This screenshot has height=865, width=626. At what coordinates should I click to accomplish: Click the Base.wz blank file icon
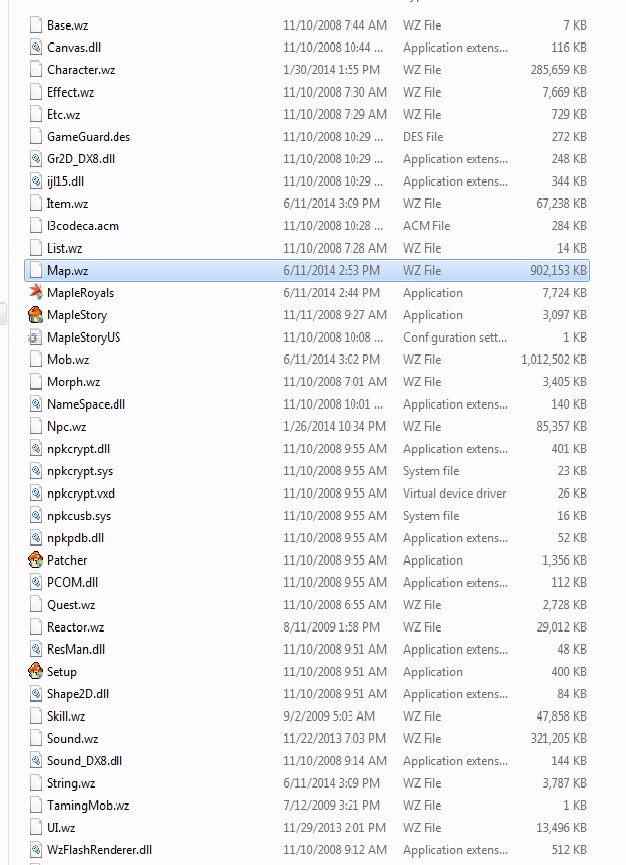click(x=35, y=25)
